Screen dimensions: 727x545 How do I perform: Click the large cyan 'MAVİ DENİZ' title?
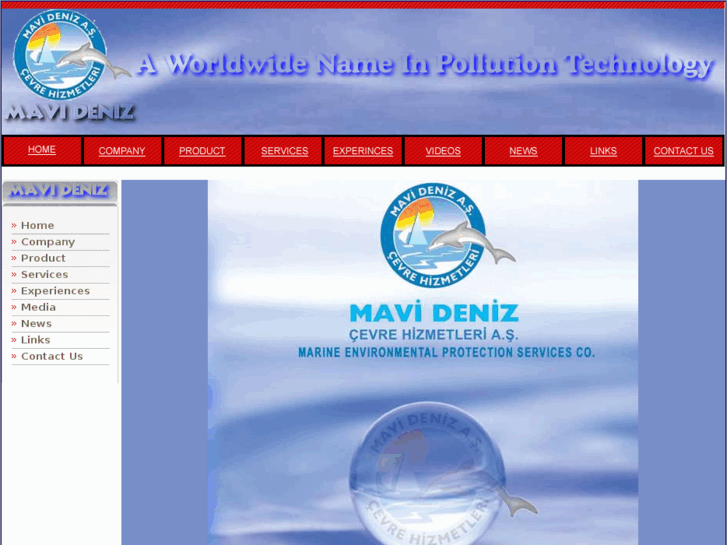click(434, 312)
